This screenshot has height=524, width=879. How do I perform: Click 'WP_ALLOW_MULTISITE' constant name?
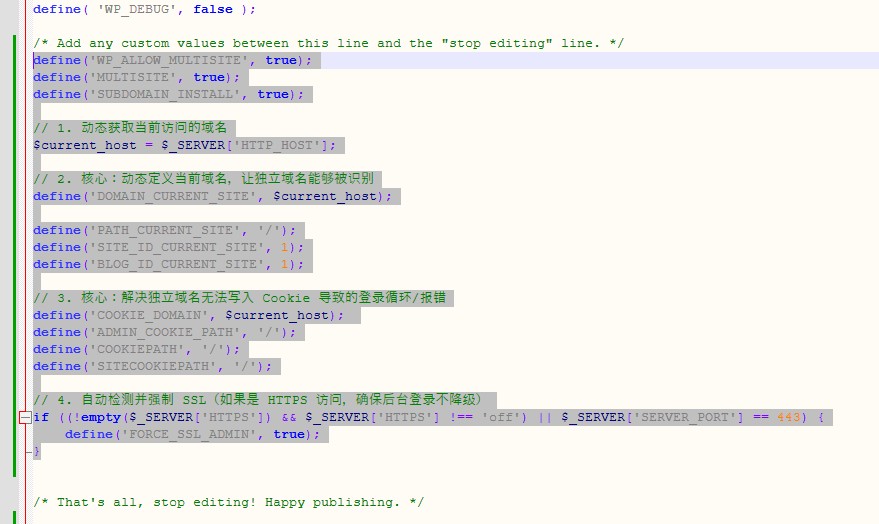tap(169, 61)
